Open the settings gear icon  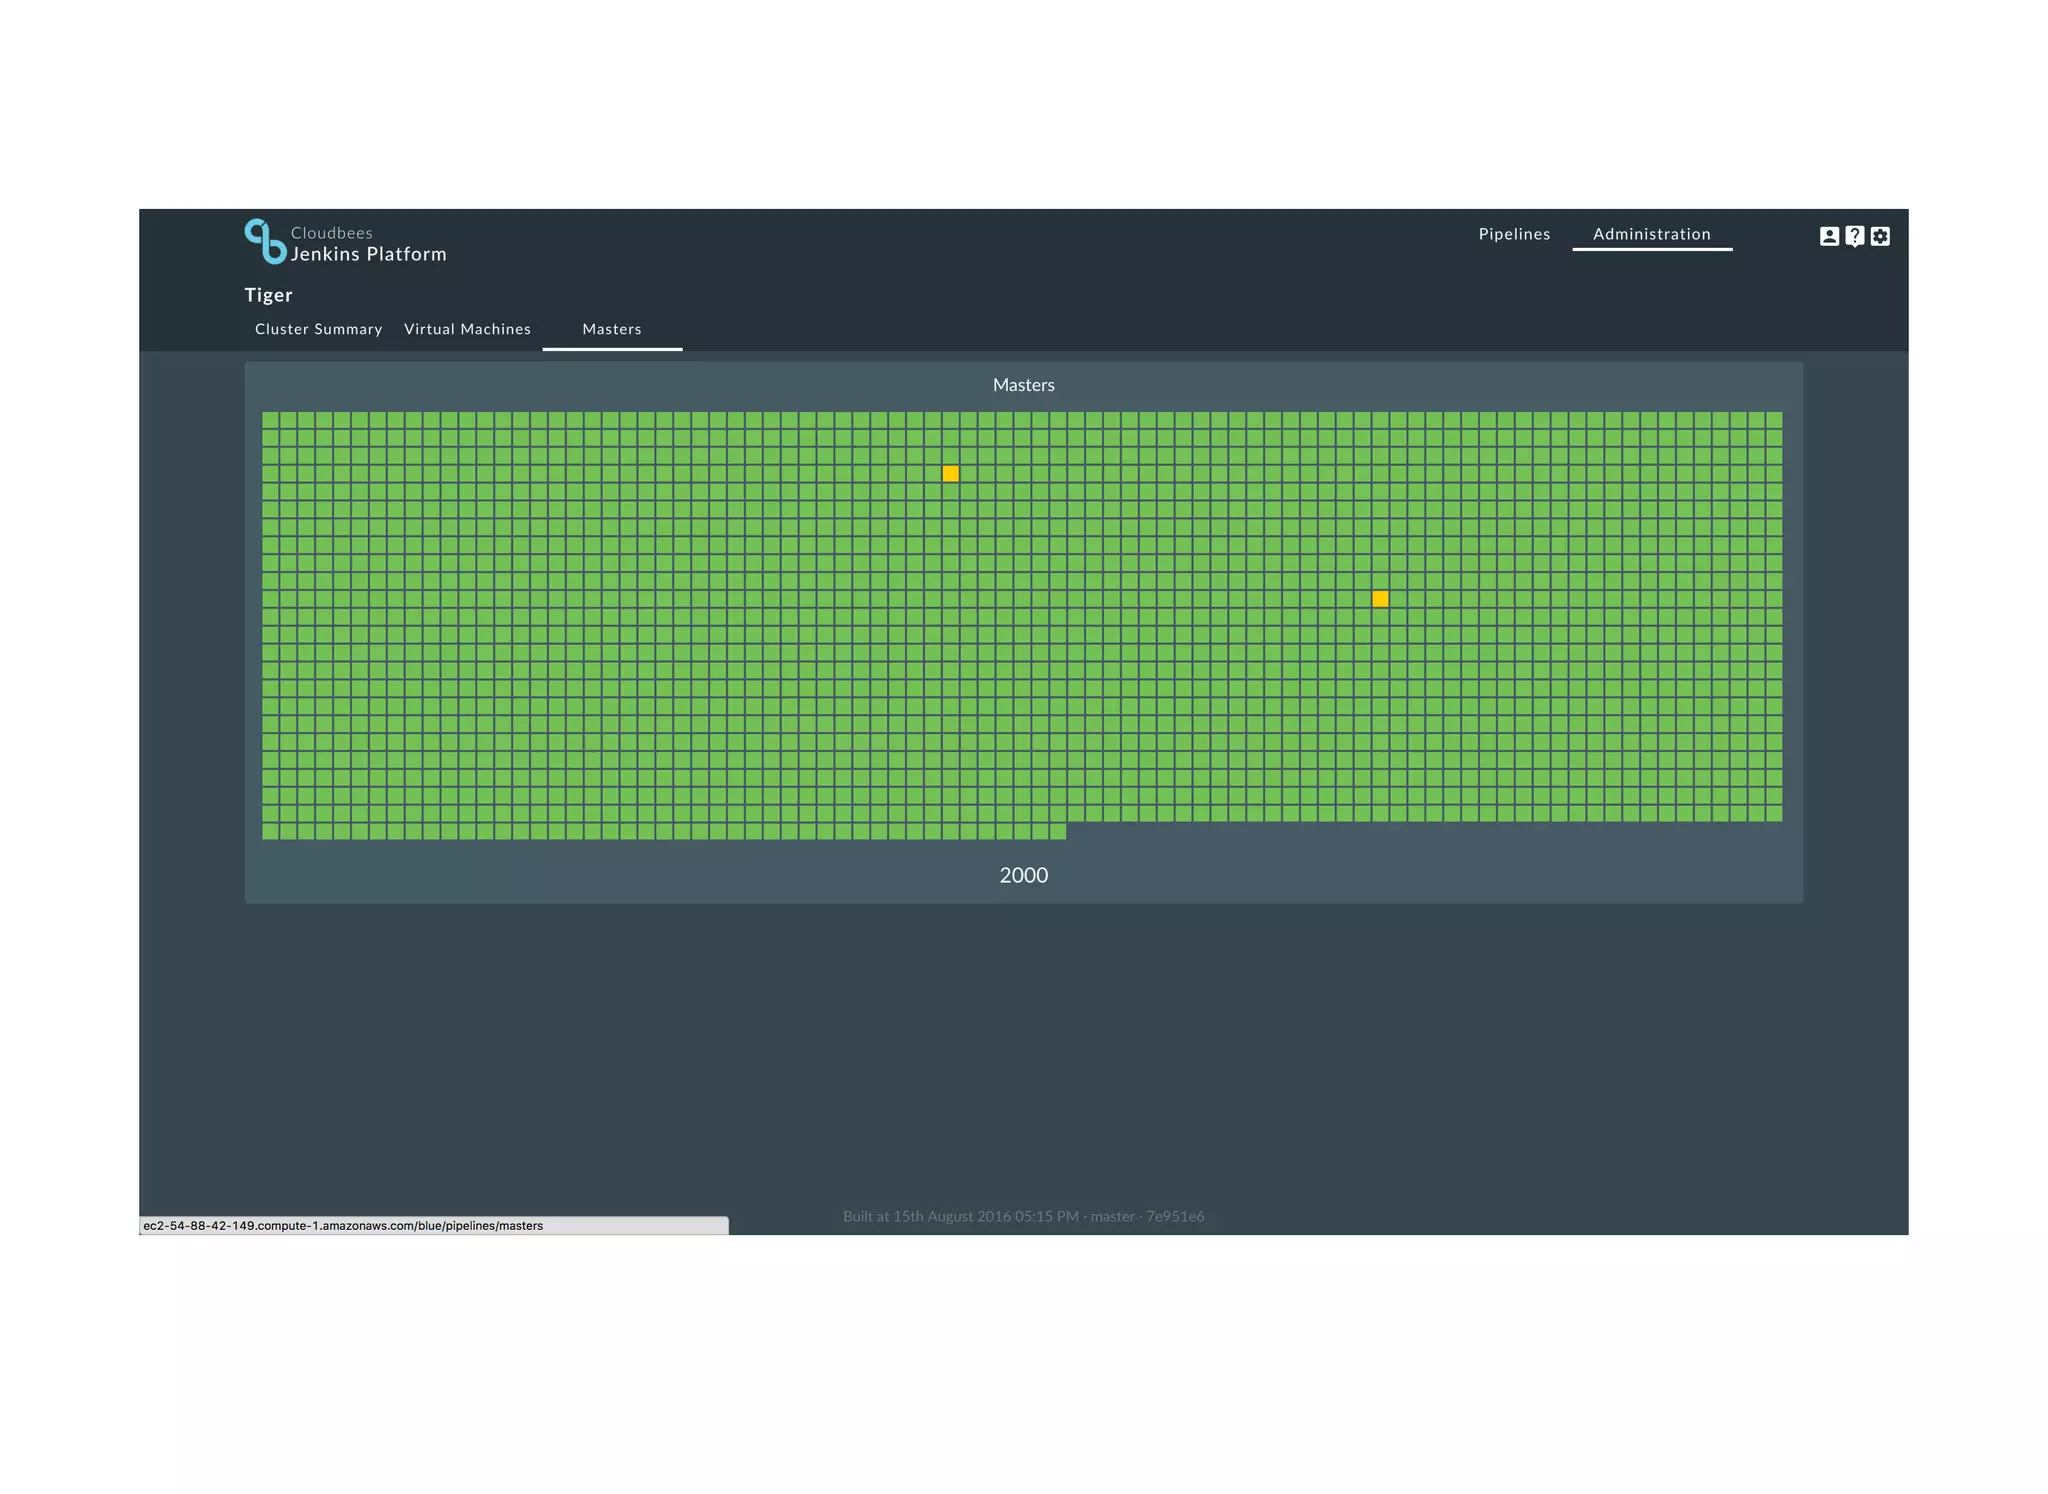coord(1880,236)
